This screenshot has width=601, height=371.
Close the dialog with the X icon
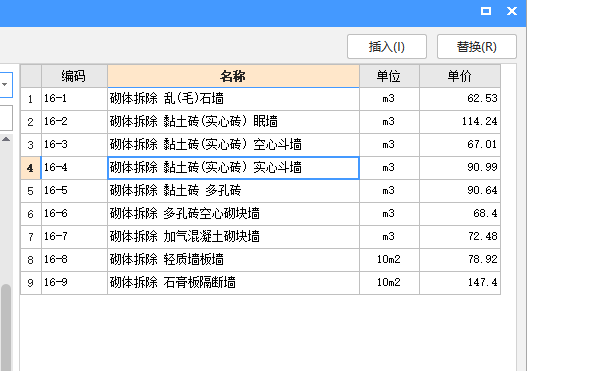[x=512, y=11]
